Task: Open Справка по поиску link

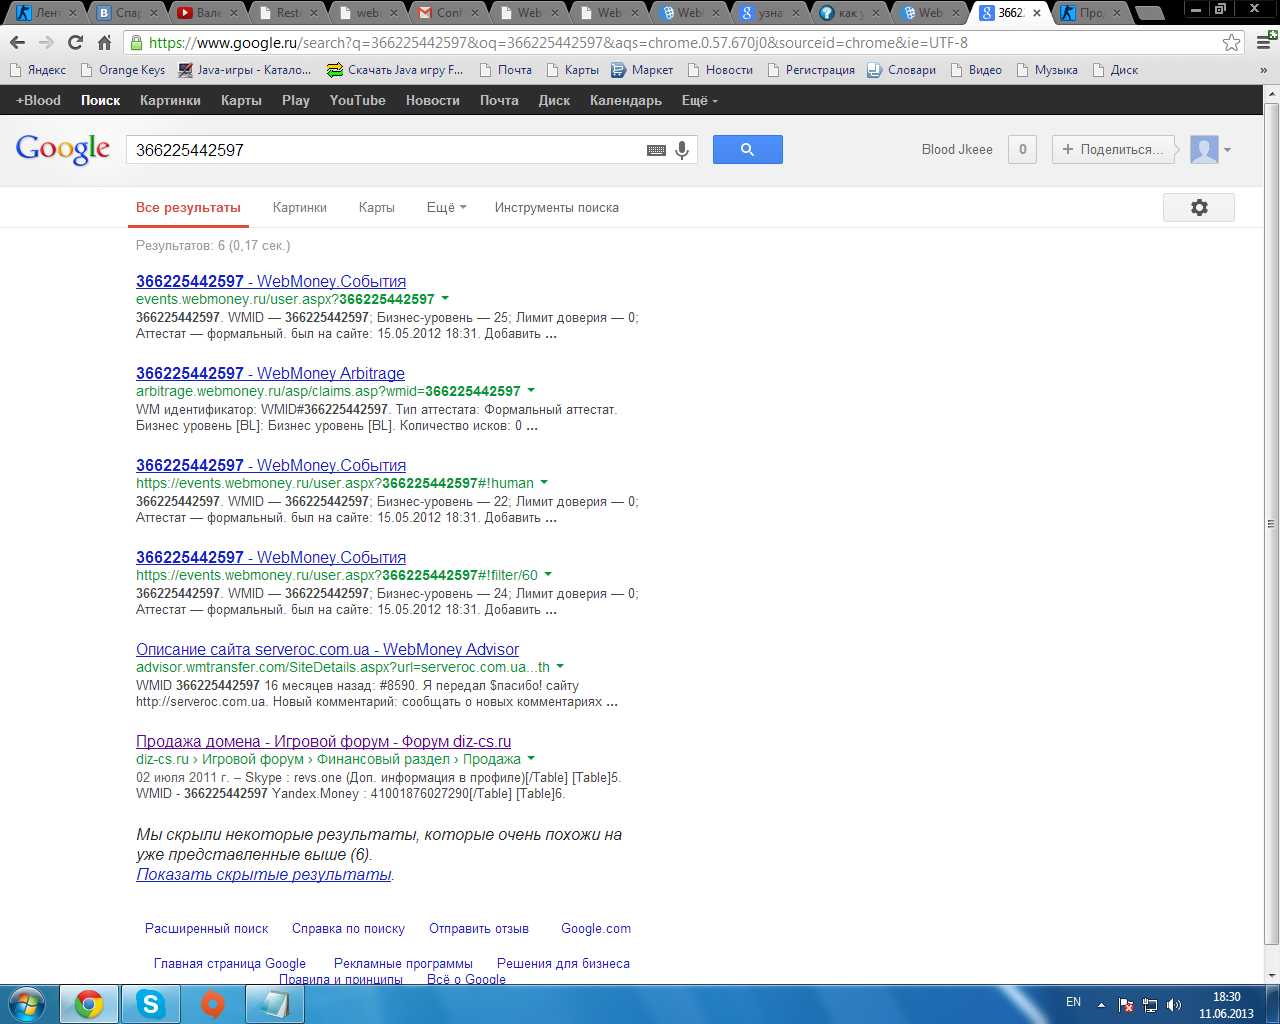Action: tap(348, 928)
